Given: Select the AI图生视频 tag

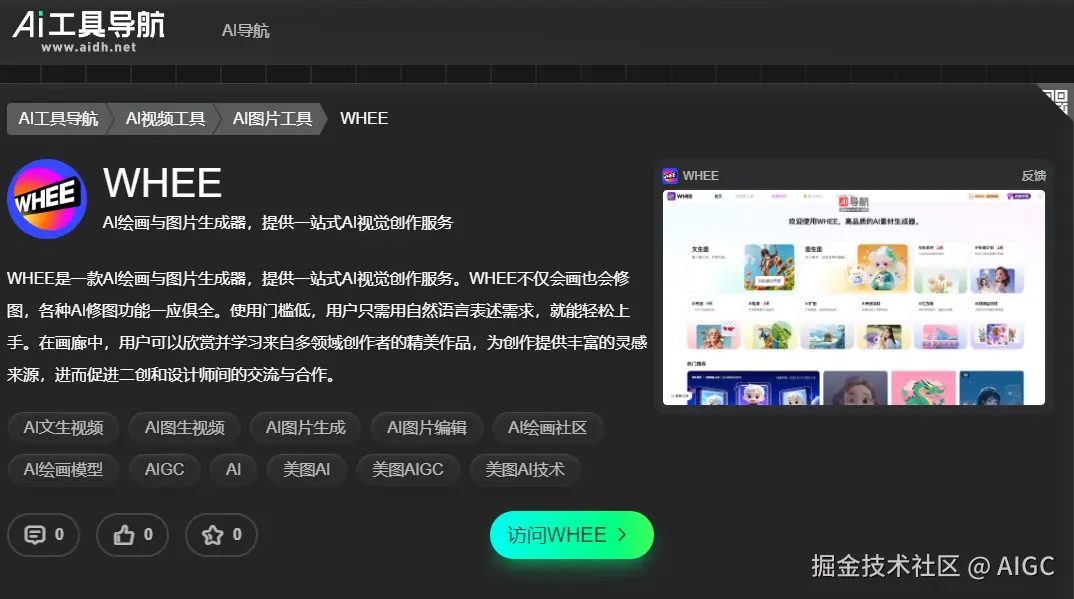Looking at the screenshot, I should (x=184, y=428).
